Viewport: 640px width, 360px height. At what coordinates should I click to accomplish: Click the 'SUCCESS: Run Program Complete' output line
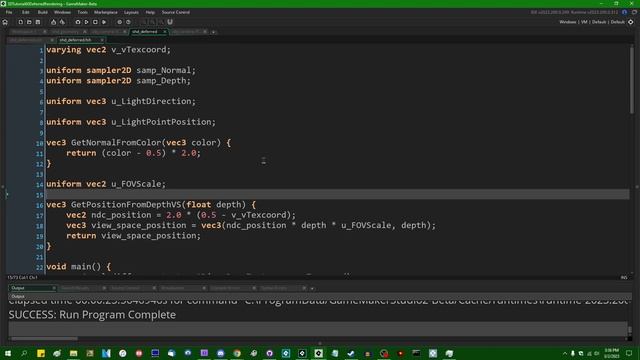pos(92,315)
